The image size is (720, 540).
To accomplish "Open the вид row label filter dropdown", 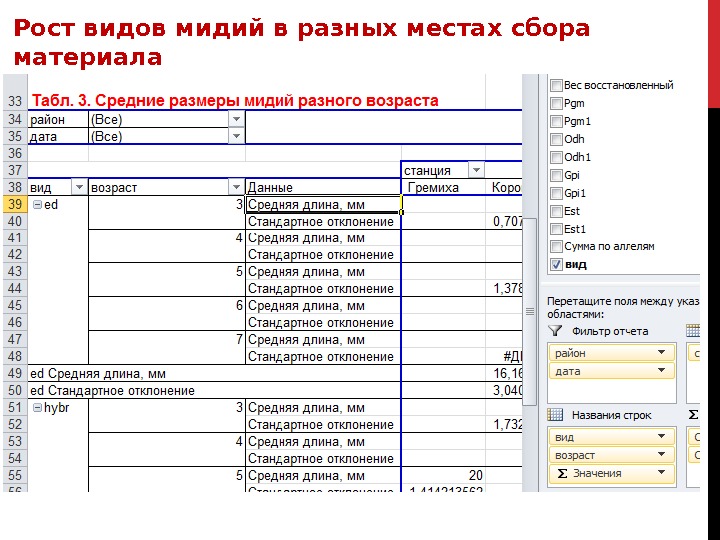I will tap(79, 187).
